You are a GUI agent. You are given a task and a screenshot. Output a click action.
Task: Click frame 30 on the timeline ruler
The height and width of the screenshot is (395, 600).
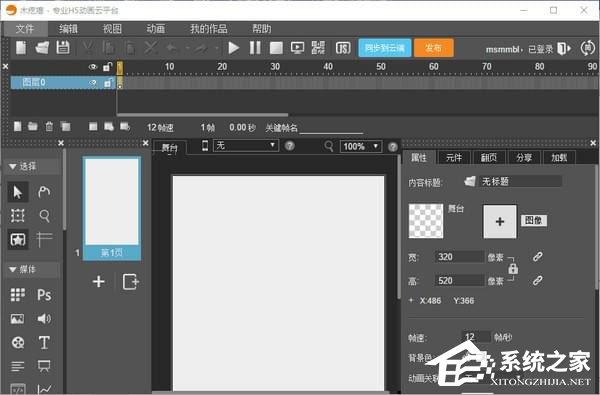(275, 67)
